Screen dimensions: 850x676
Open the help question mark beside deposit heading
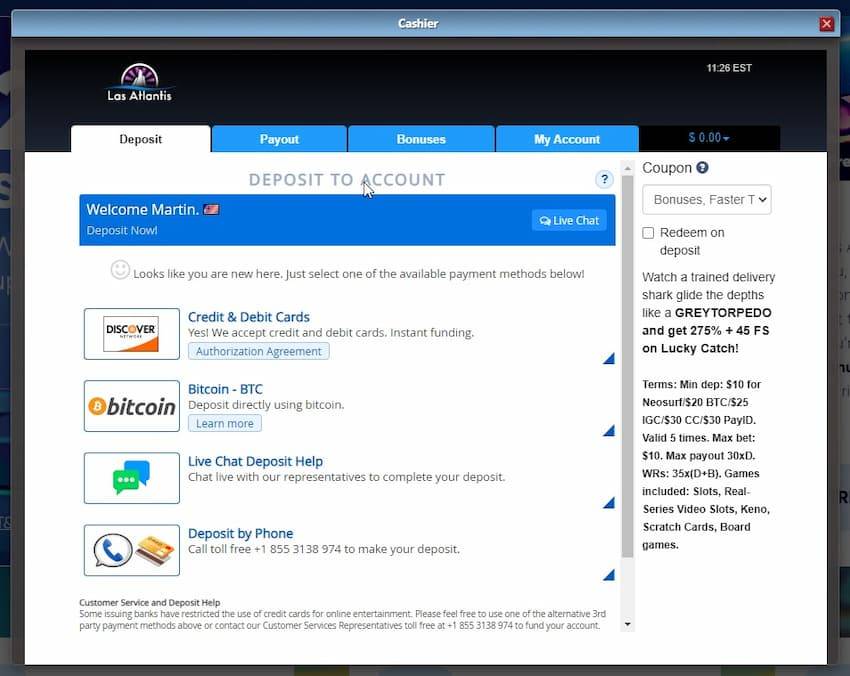[604, 180]
